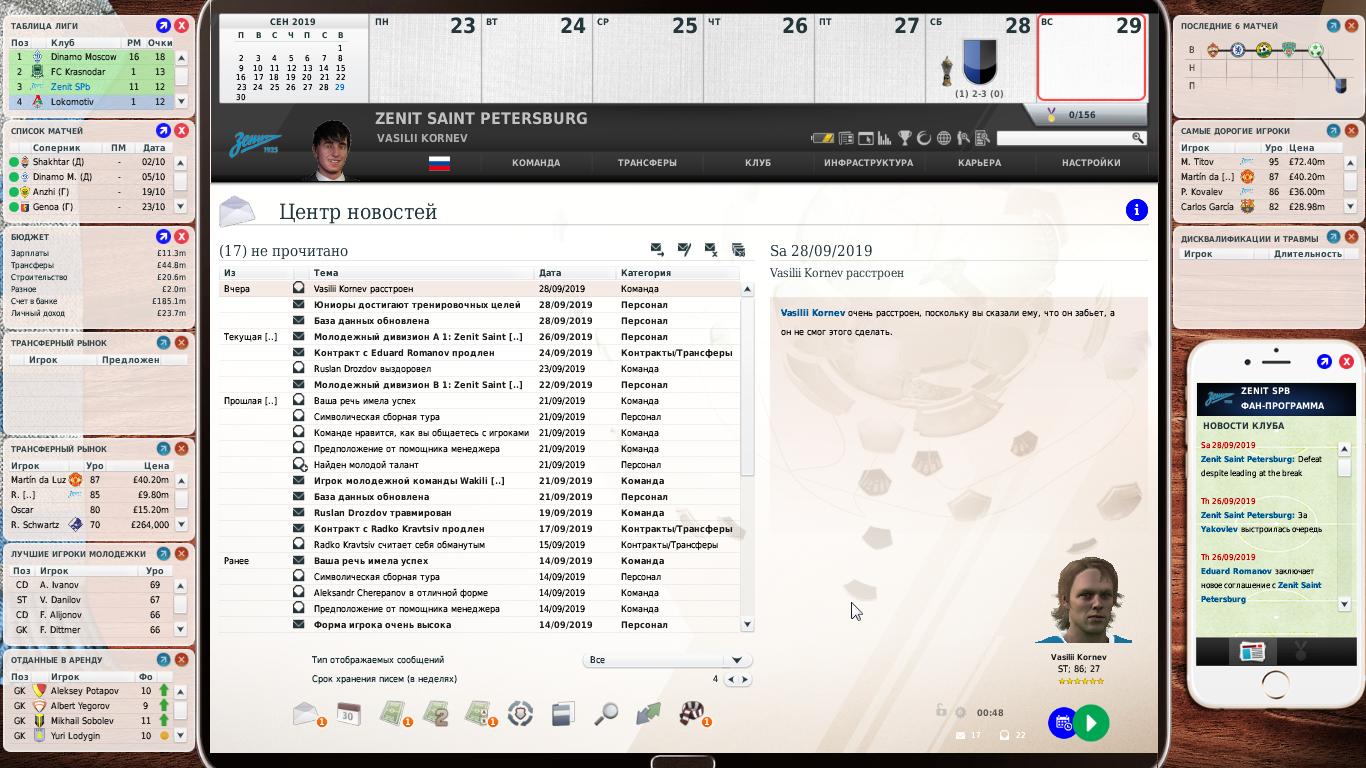Screen dimensions: 1366x768
Task: Open the trophy competitions icon
Action: (905, 138)
